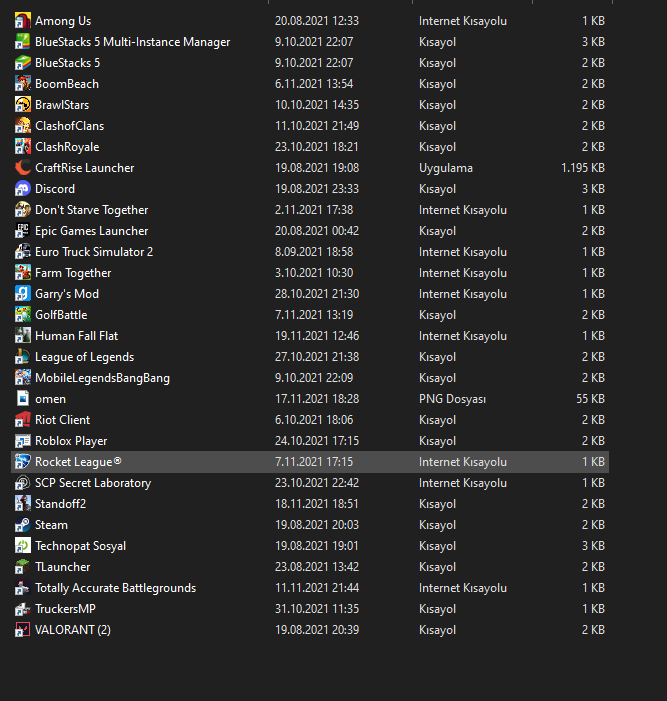This screenshot has width=667, height=701.
Task: Select the 'Roblox Player' file name
Action: 71,441
